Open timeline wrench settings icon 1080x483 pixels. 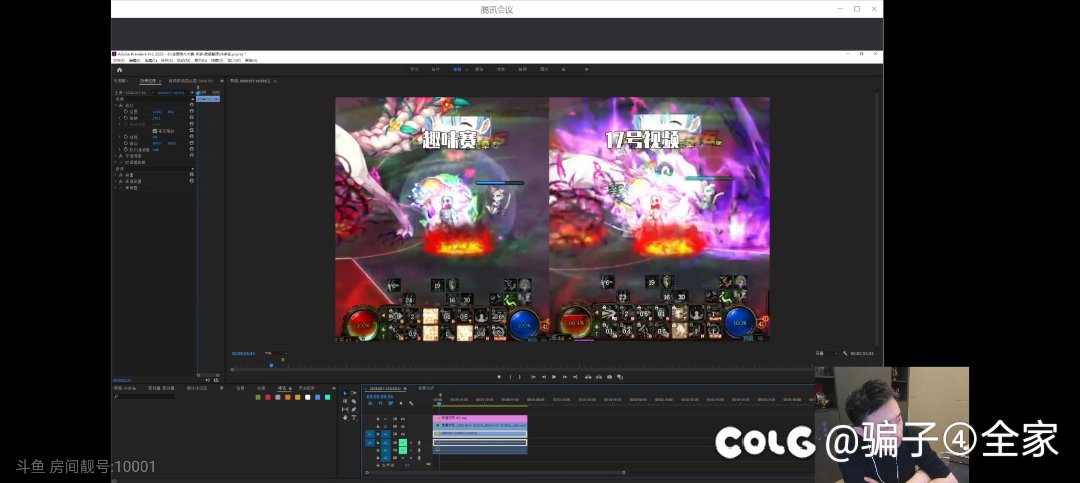411,403
